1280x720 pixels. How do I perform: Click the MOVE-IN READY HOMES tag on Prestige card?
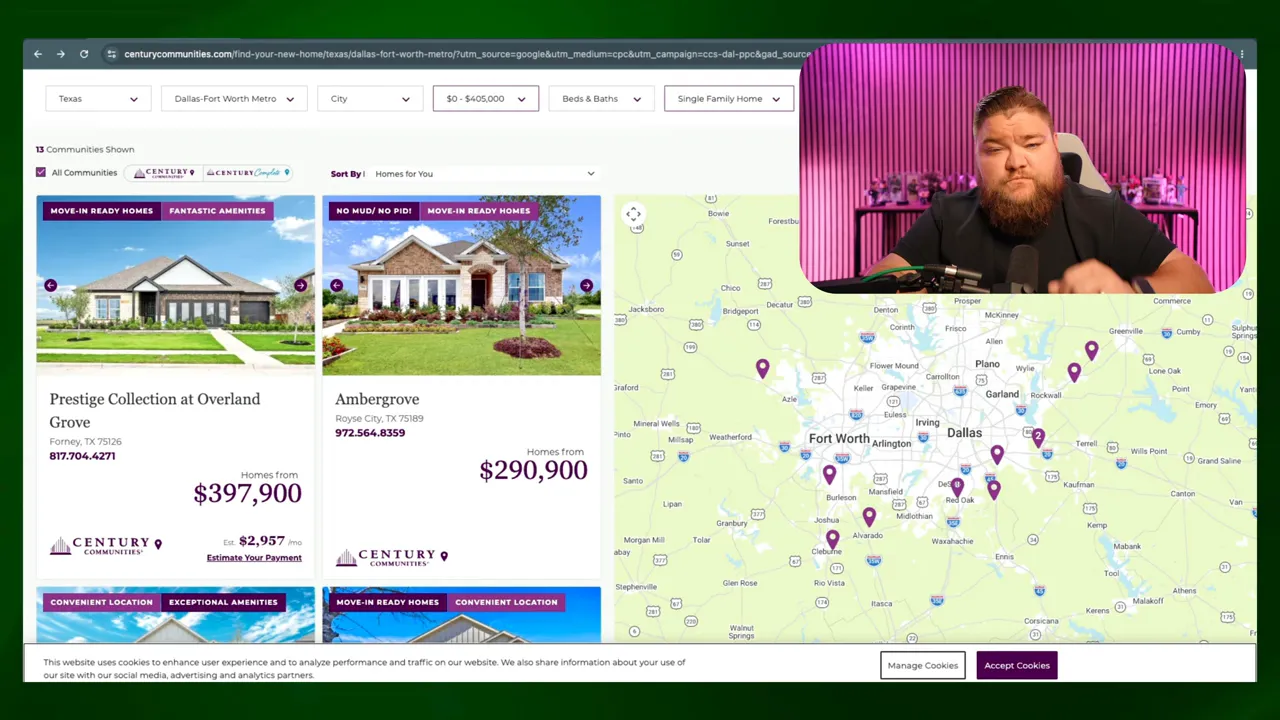[101, 211]
